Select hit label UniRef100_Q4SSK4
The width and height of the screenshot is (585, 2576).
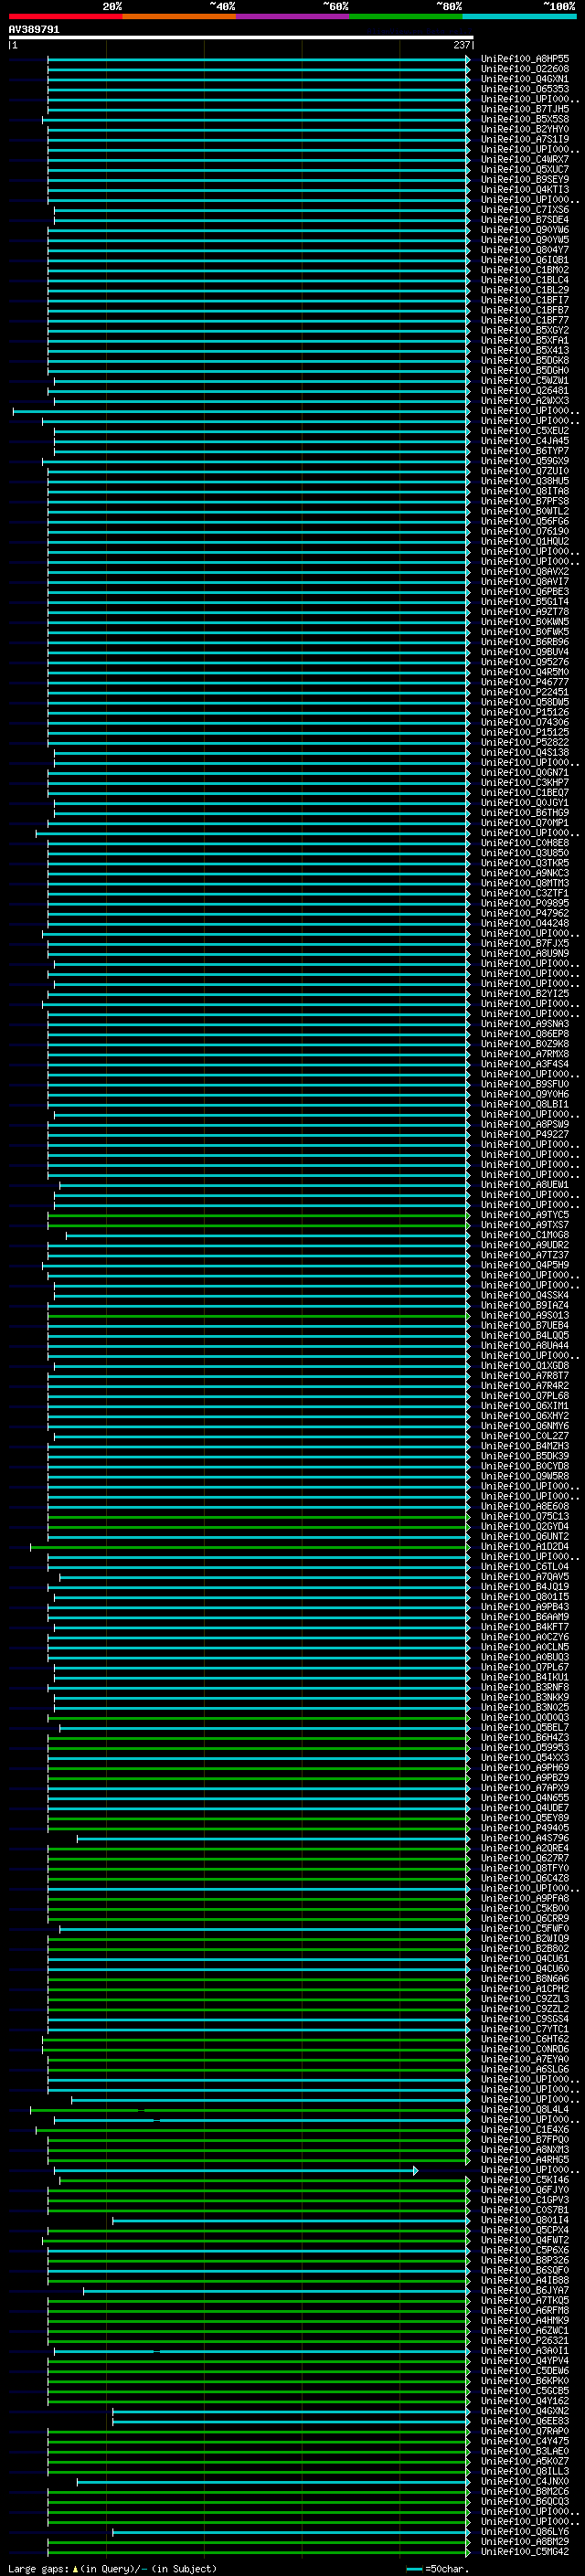pyautogui.click(x=525, y=1295)
